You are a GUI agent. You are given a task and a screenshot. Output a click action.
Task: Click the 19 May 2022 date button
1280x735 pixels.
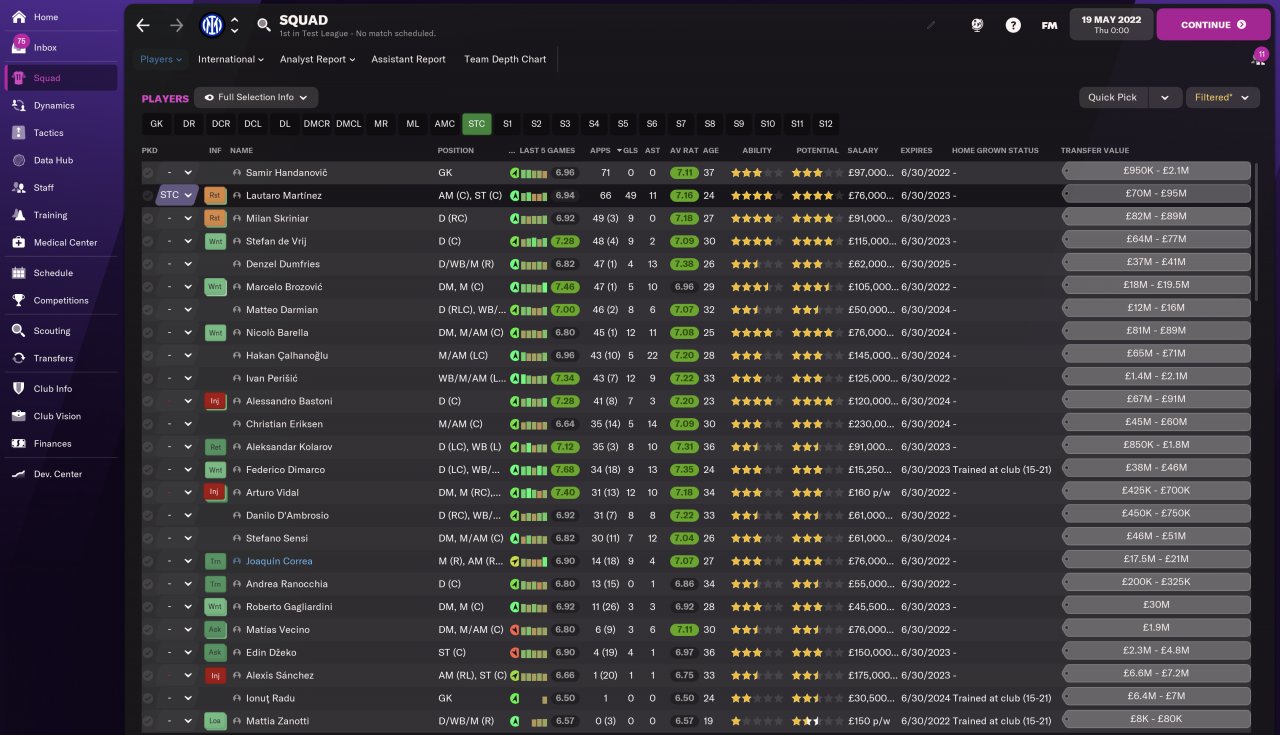(x=1111, y=25)
